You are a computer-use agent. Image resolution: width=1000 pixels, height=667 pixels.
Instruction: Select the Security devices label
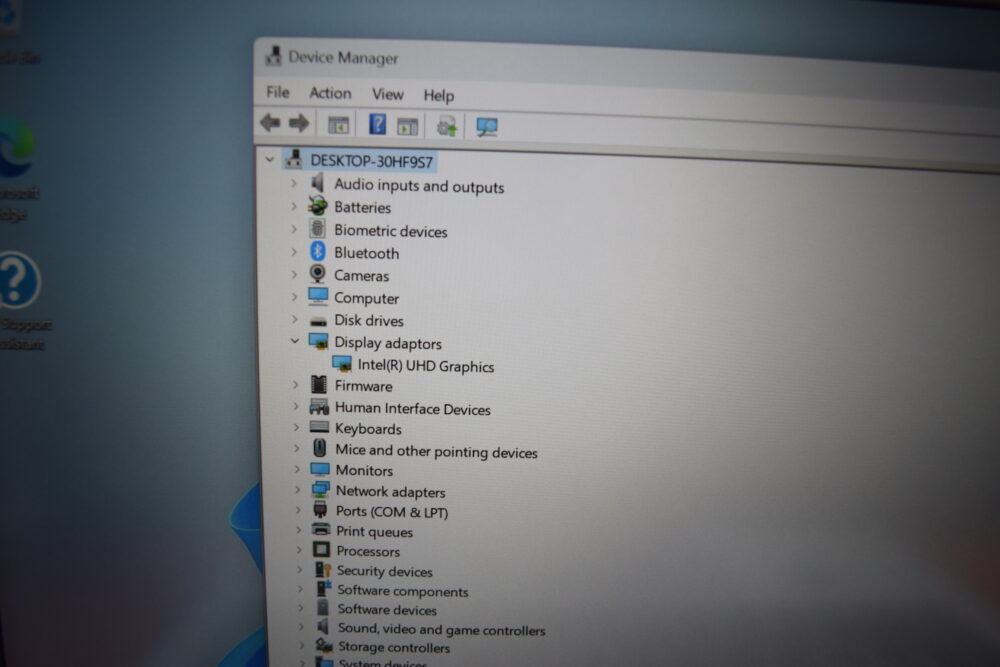pos(385,571)
